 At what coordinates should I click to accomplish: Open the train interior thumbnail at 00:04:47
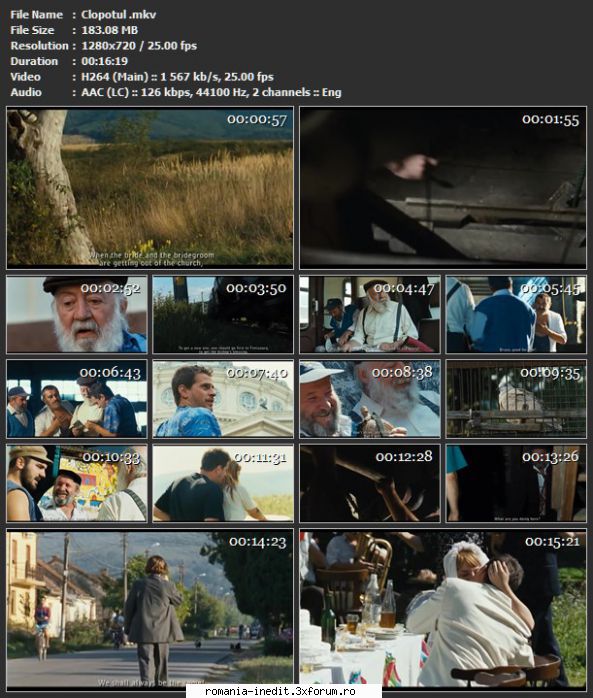pos(370,314)
